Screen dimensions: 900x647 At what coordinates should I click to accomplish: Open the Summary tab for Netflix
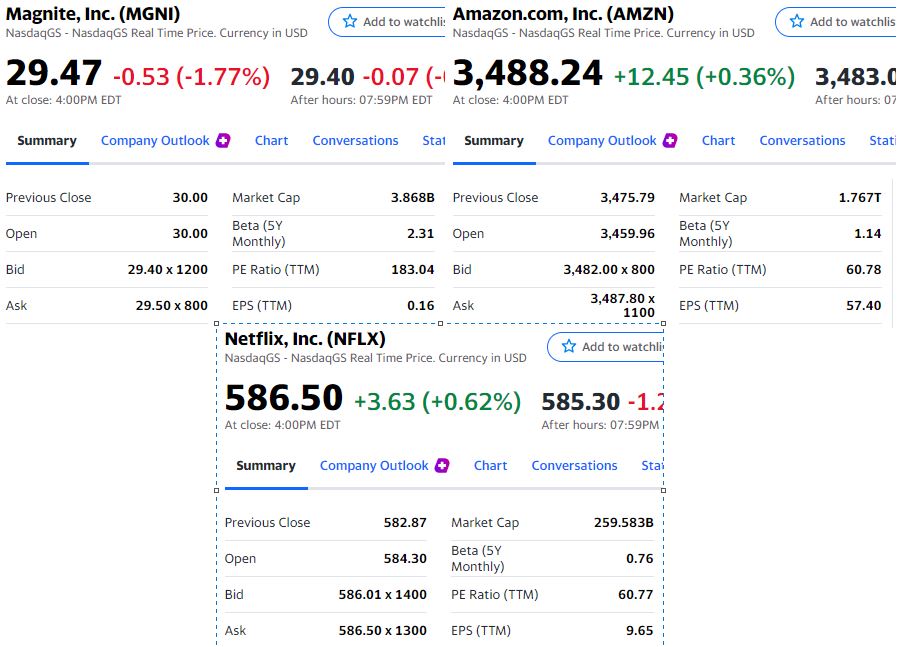coord(266,466)
